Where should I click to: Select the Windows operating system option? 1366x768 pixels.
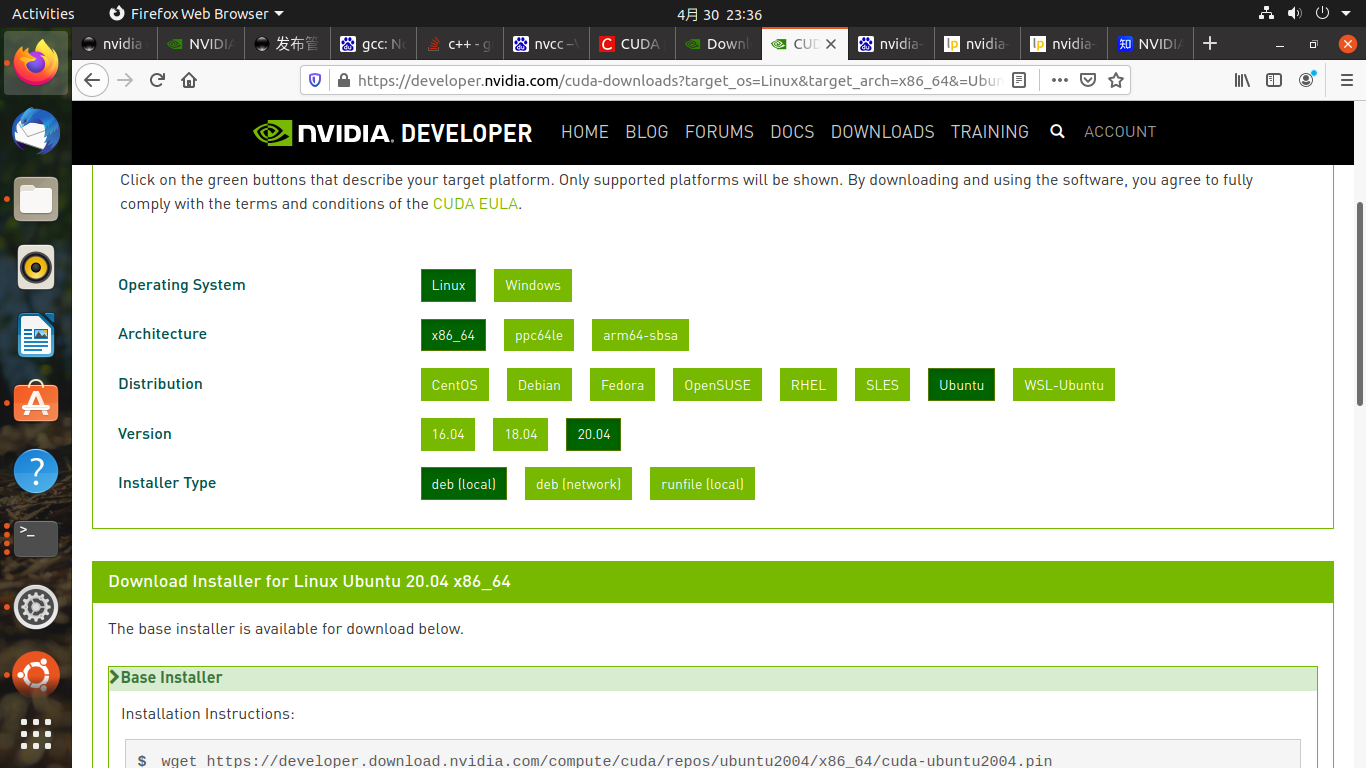[532, 286]
